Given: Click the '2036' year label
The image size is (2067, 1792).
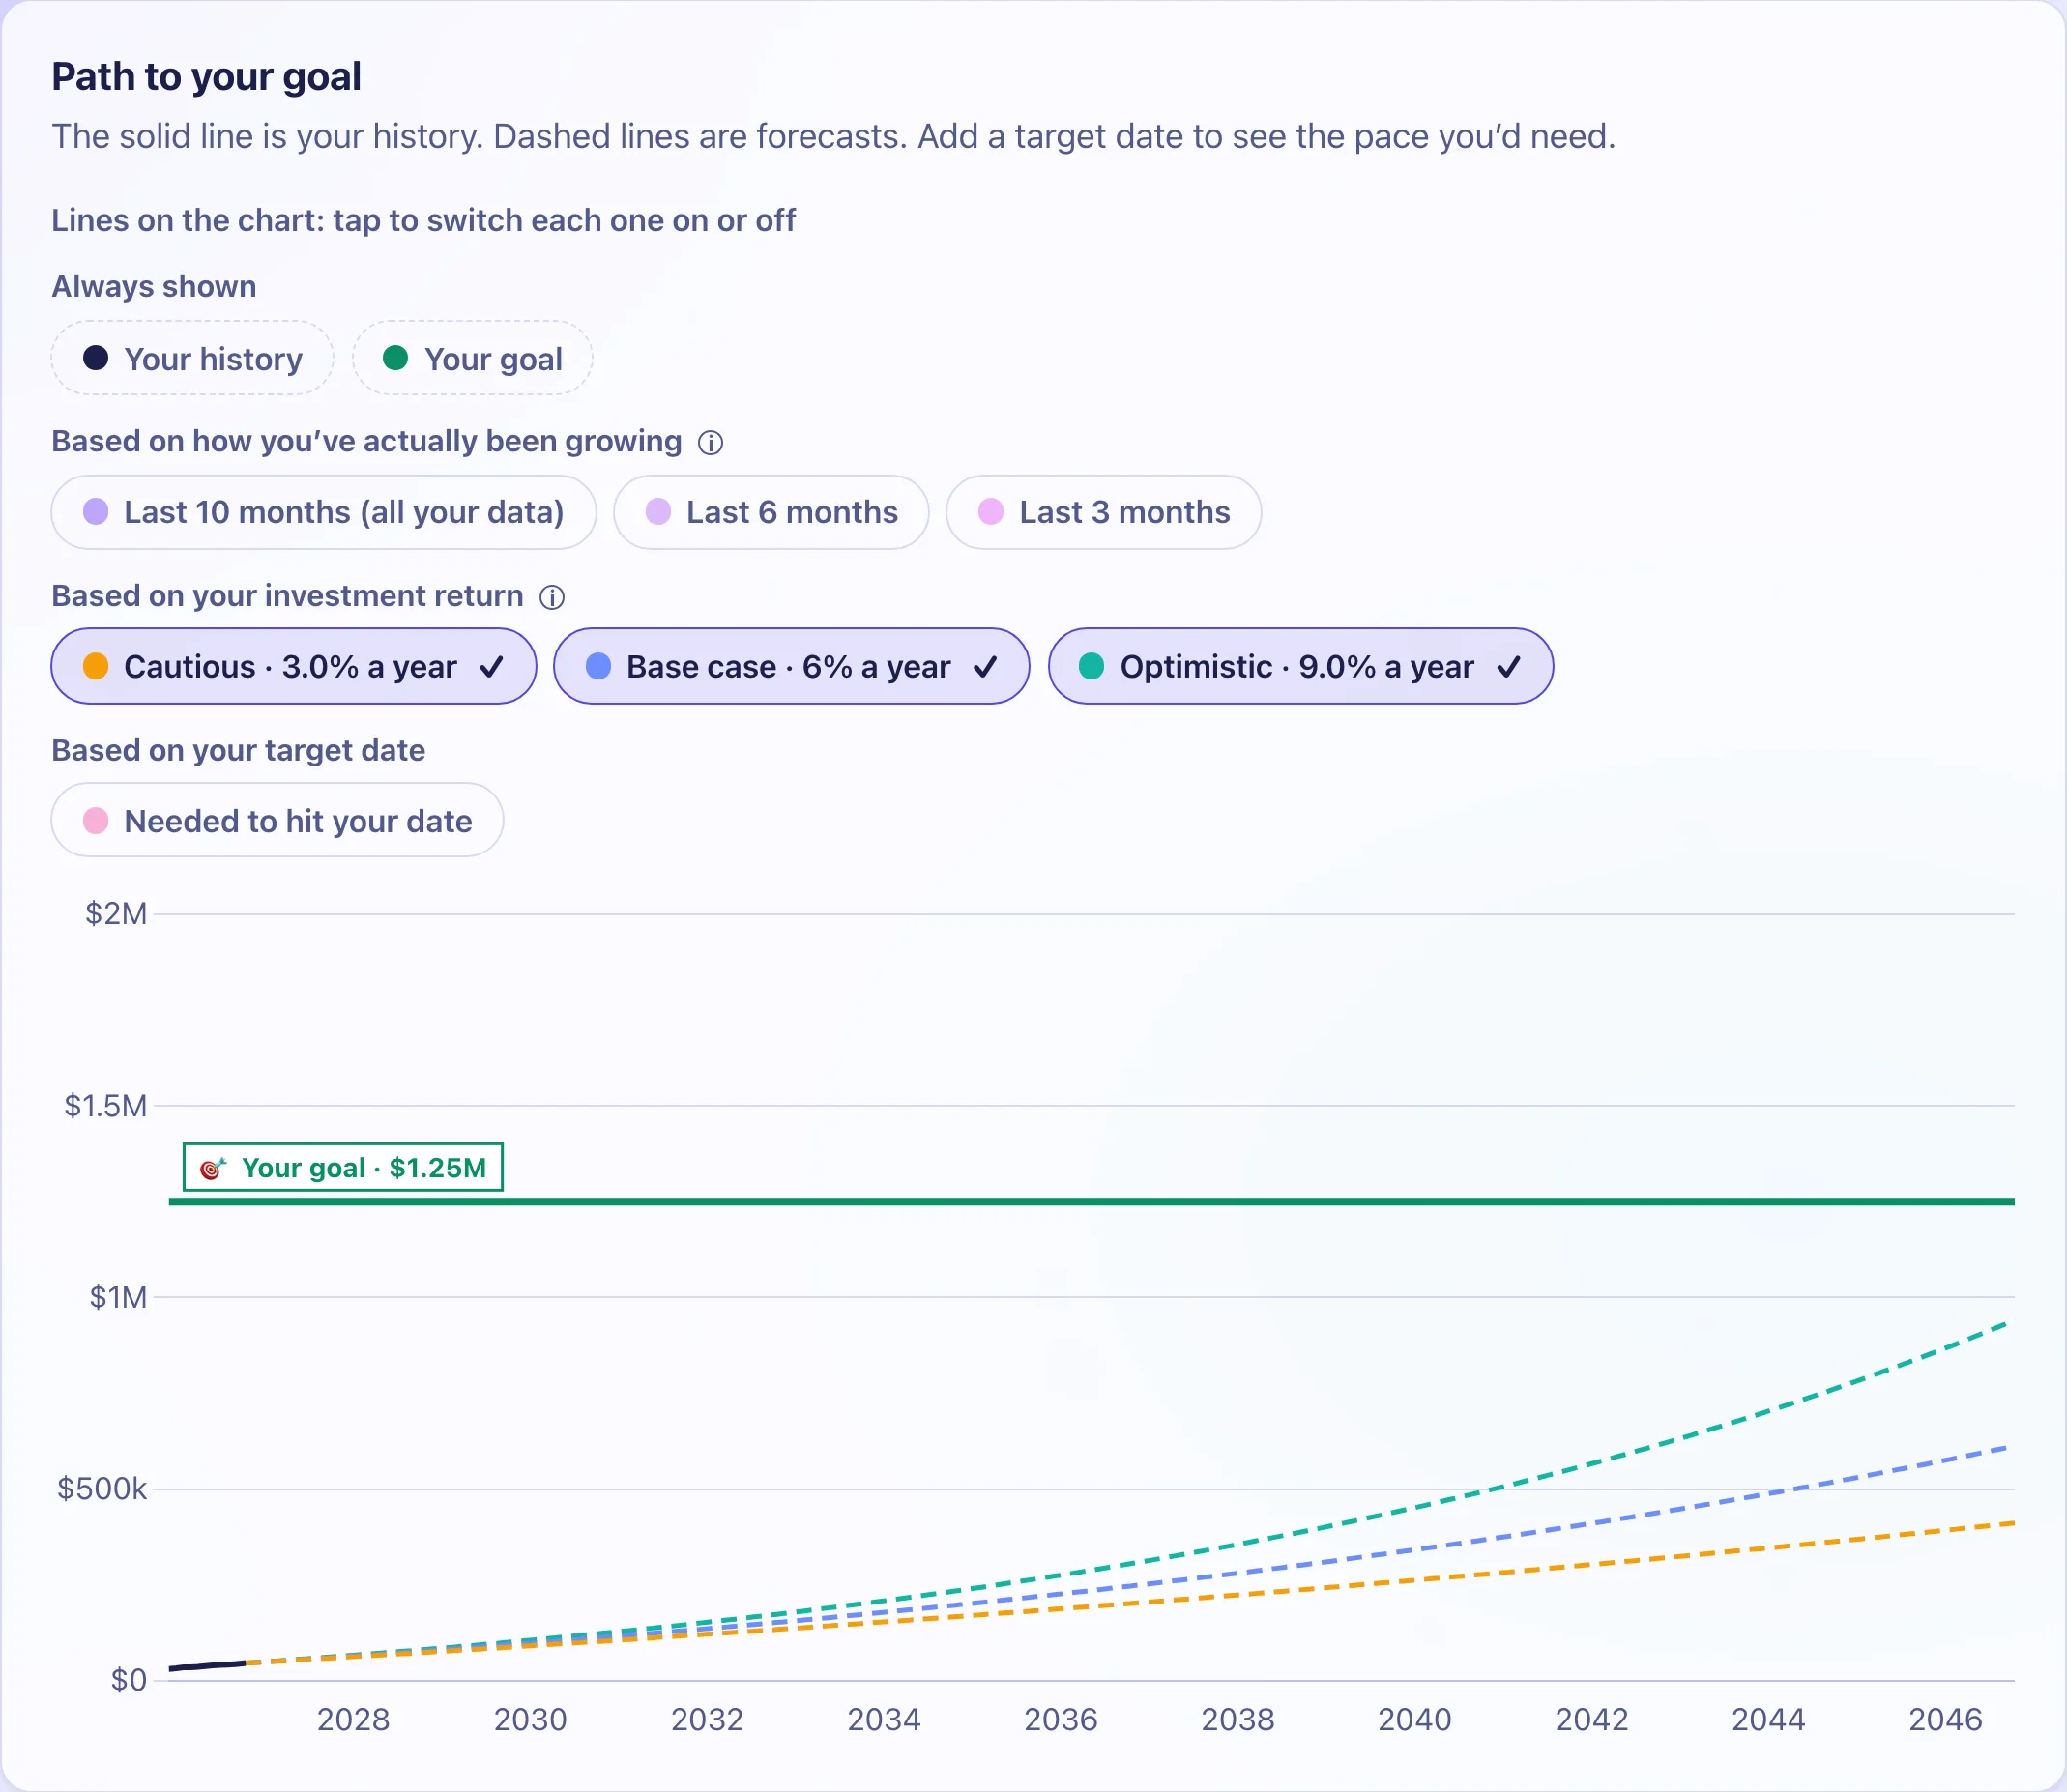Looking at the screenshot, I should coord(1060,1719).
